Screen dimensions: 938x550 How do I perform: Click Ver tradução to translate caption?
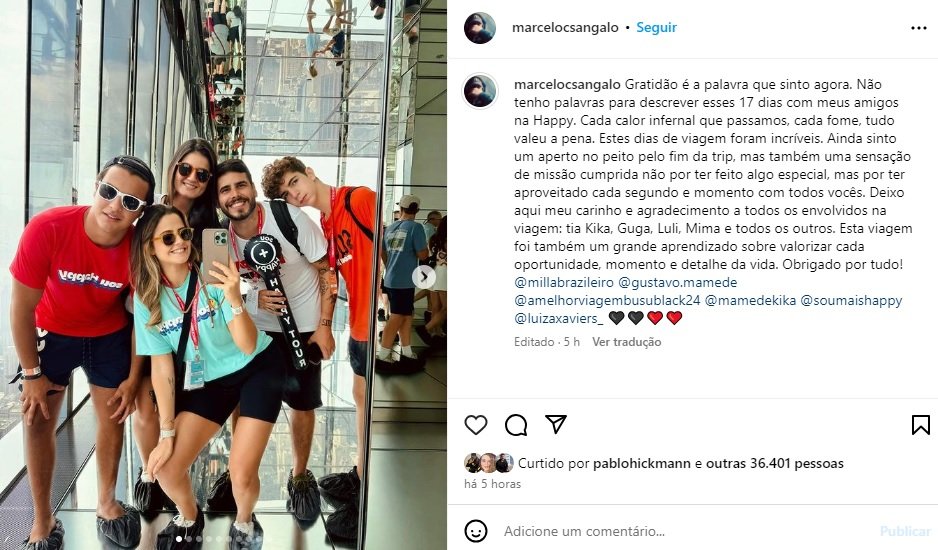(x=626, y=342)
